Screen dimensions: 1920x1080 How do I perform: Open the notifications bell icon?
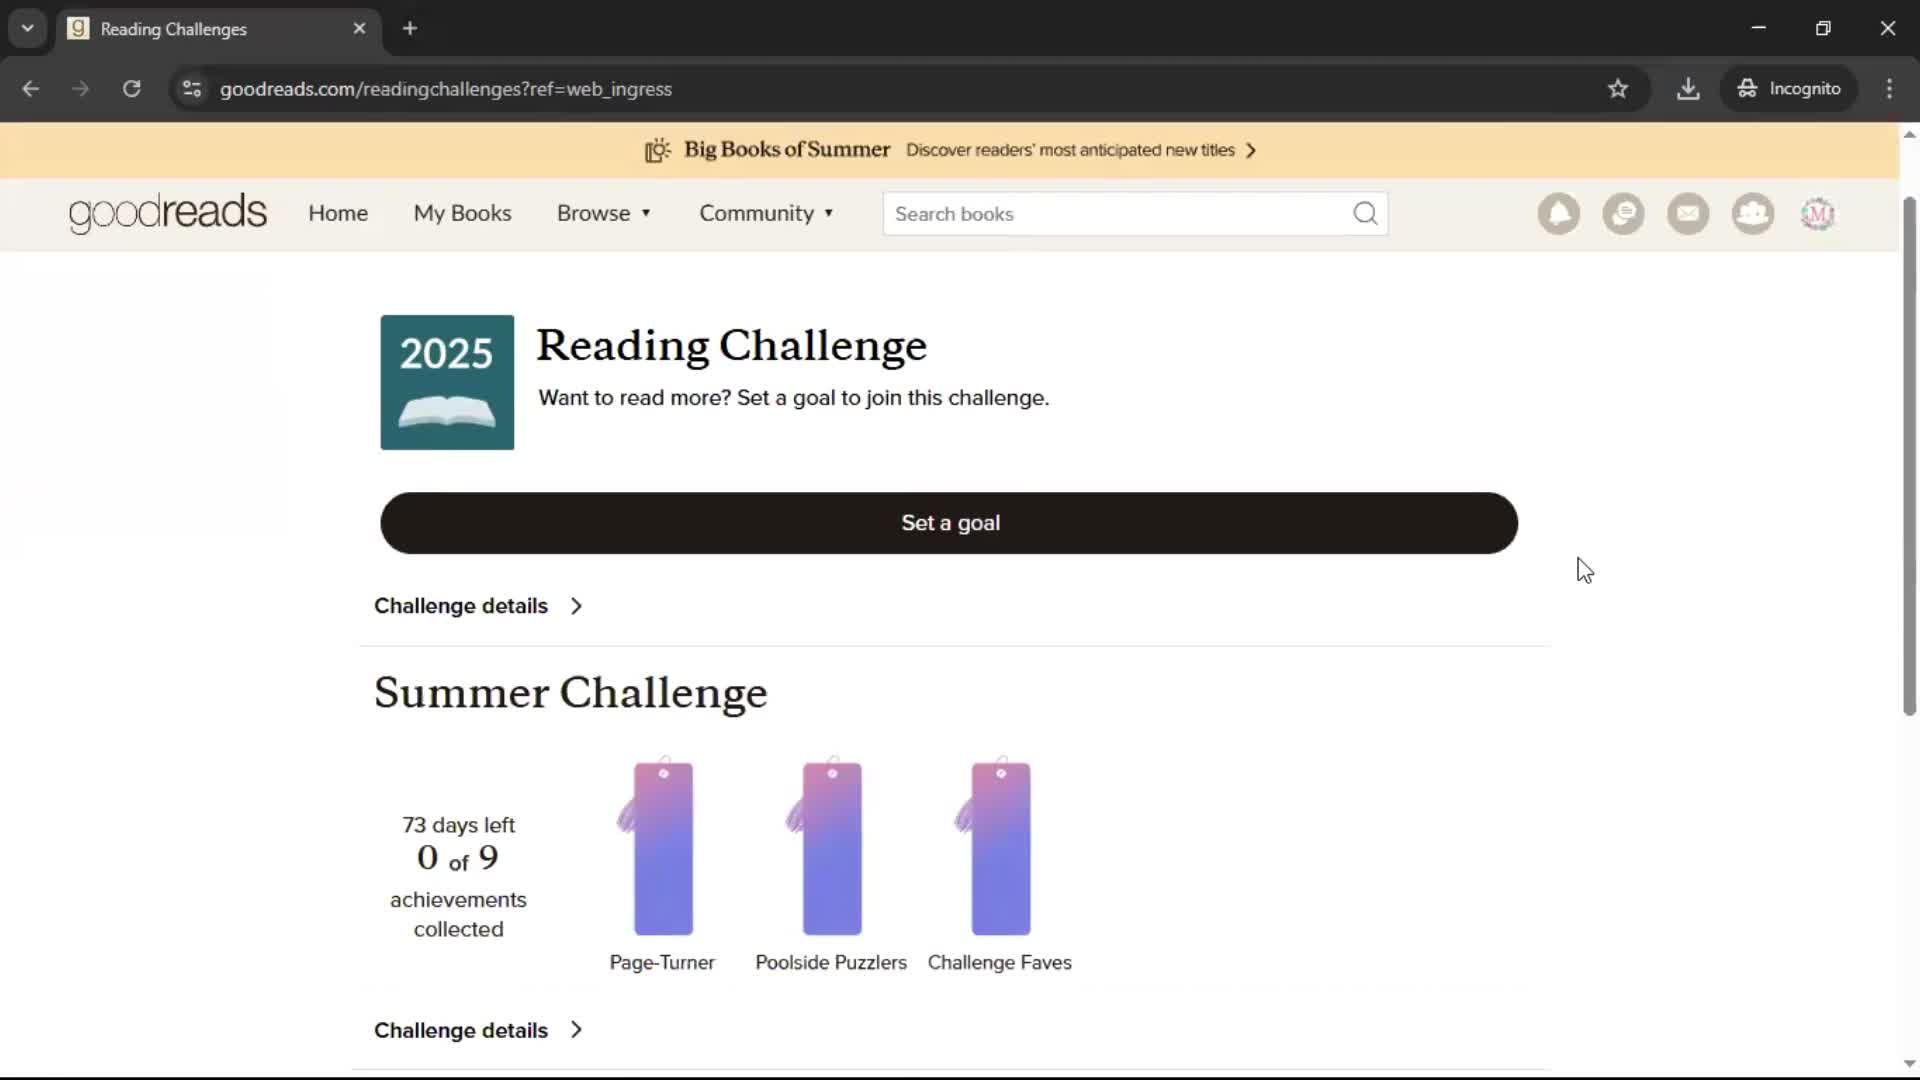click(1558, 214)
